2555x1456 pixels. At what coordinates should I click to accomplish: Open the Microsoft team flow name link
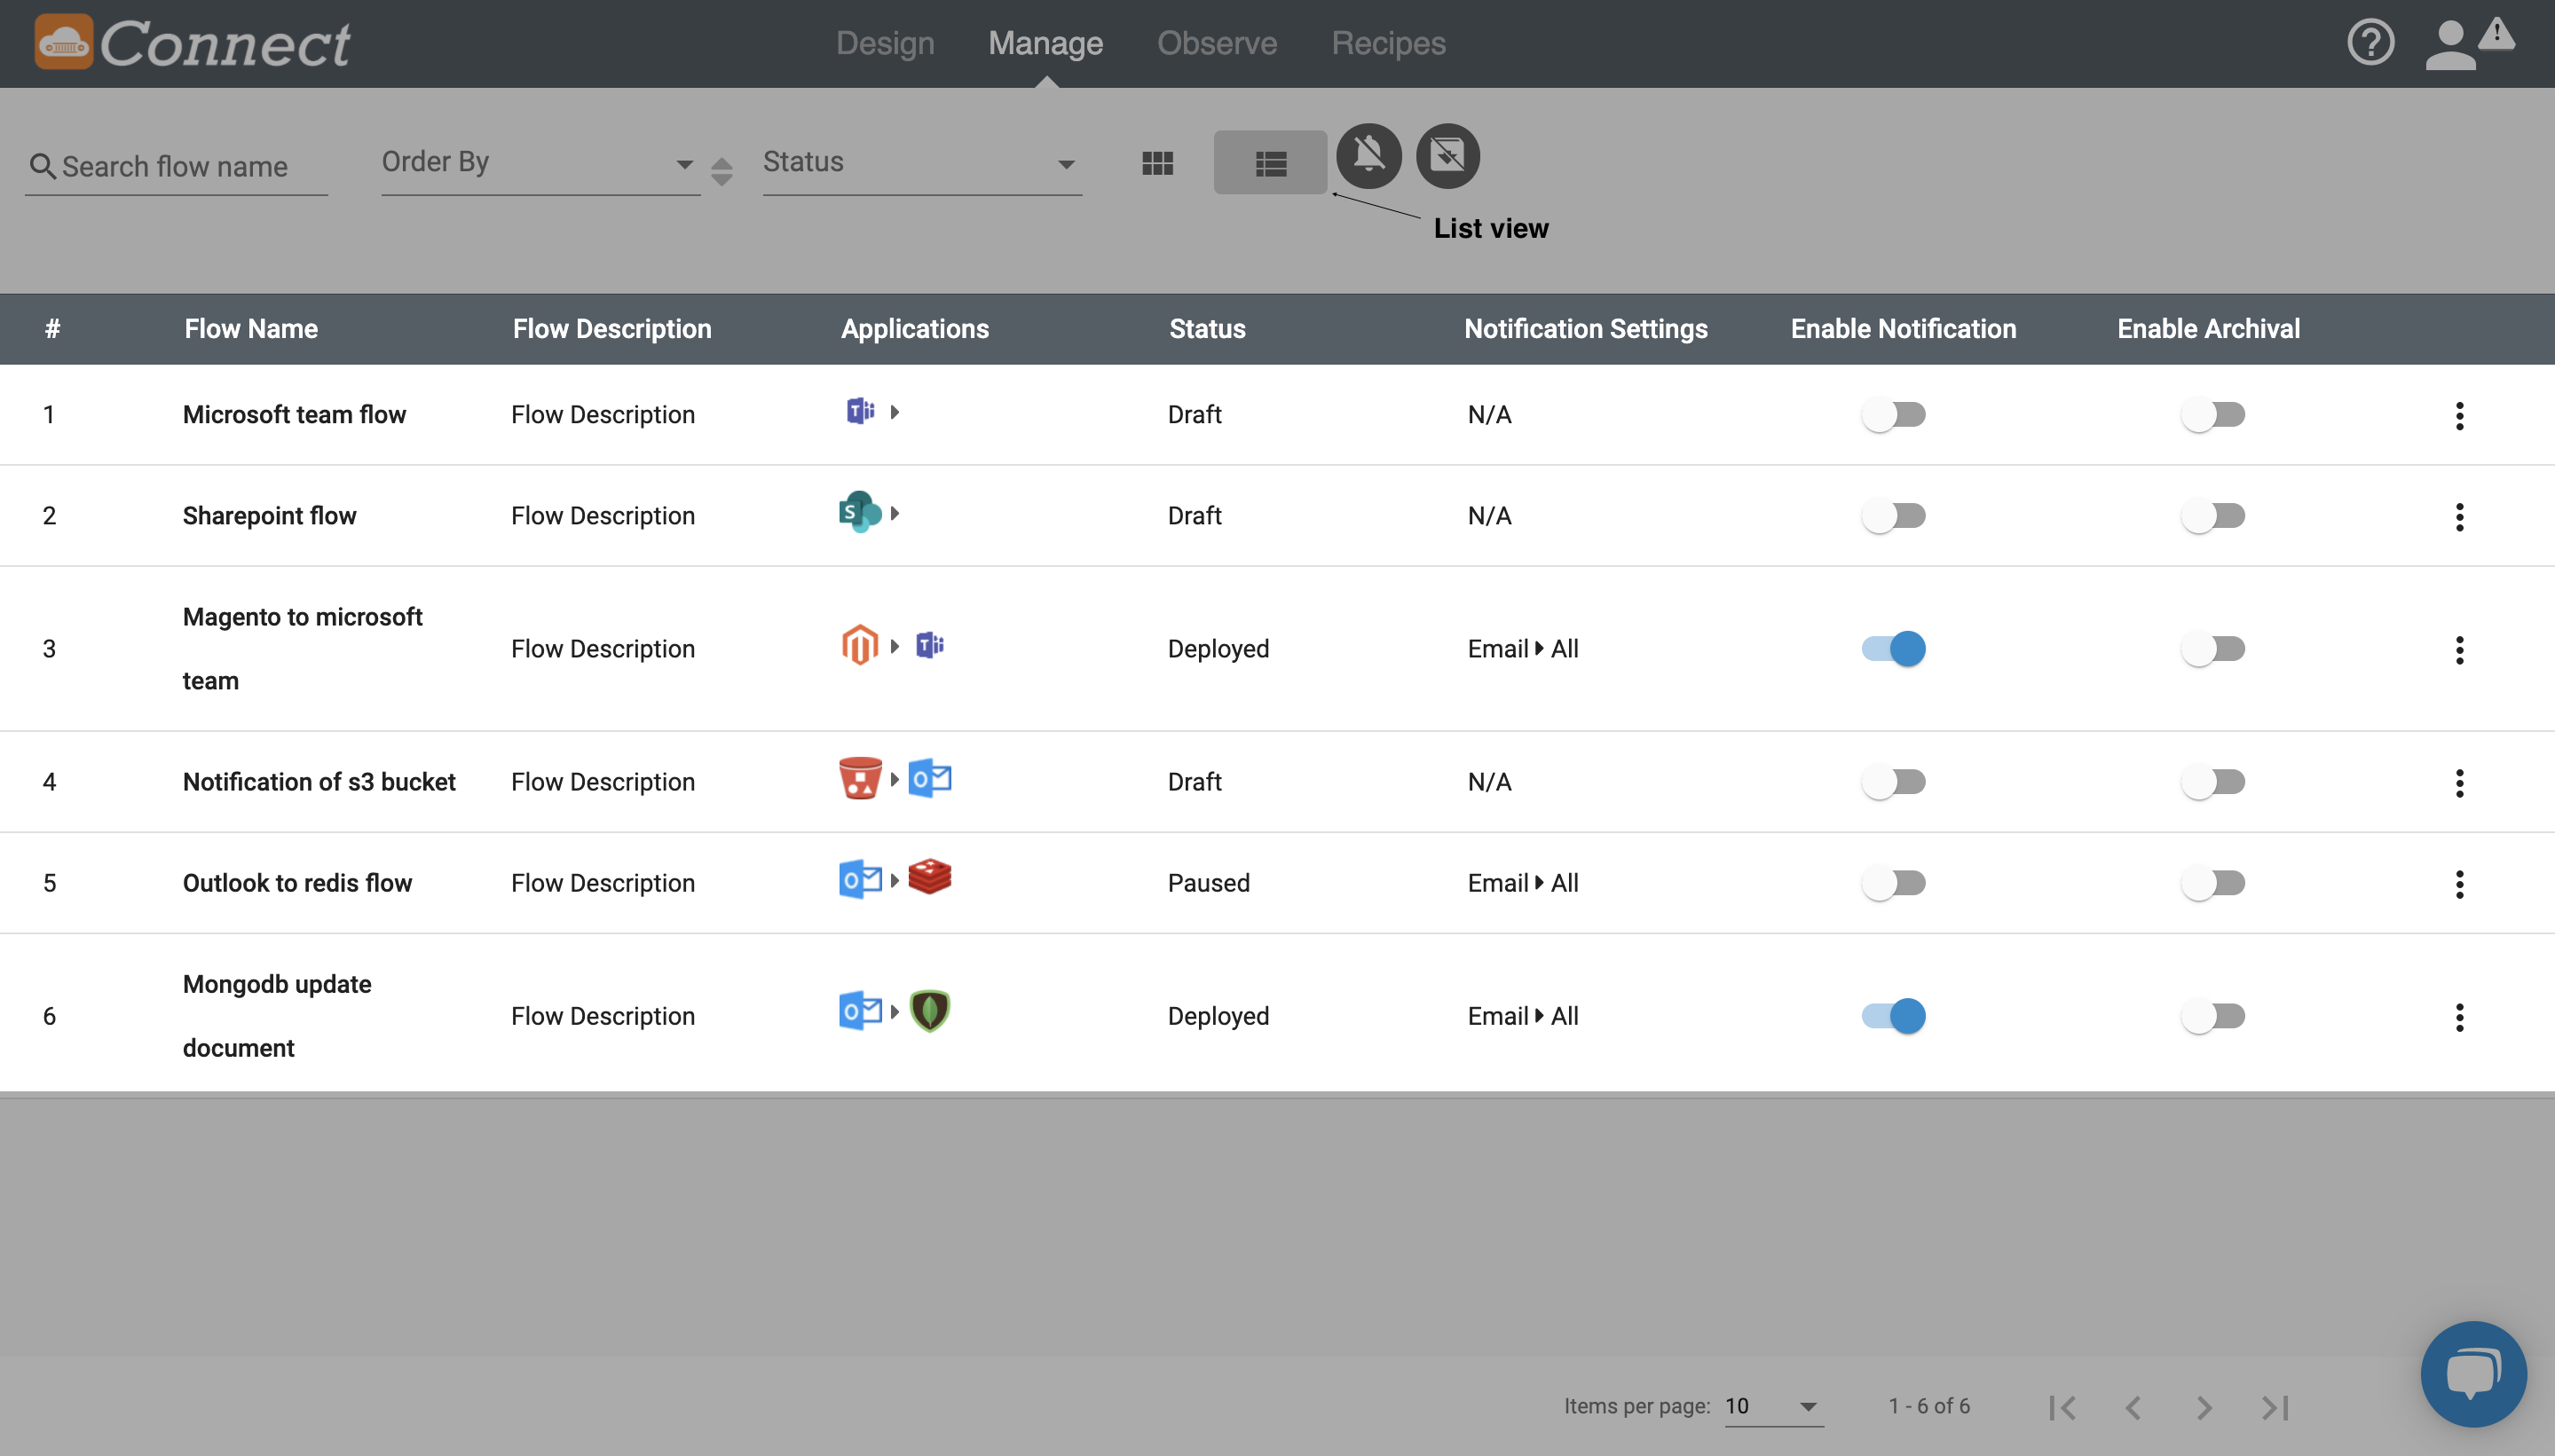pos(294,414)
